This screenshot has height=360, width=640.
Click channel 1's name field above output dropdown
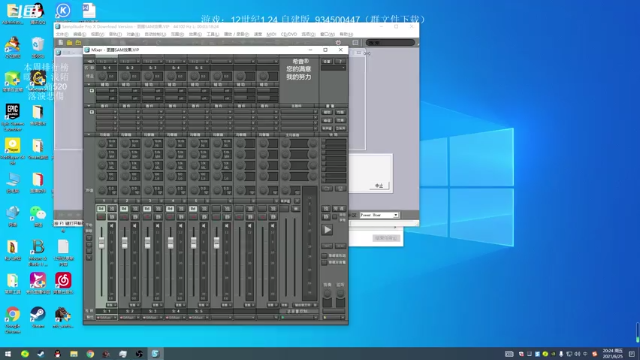107,311
